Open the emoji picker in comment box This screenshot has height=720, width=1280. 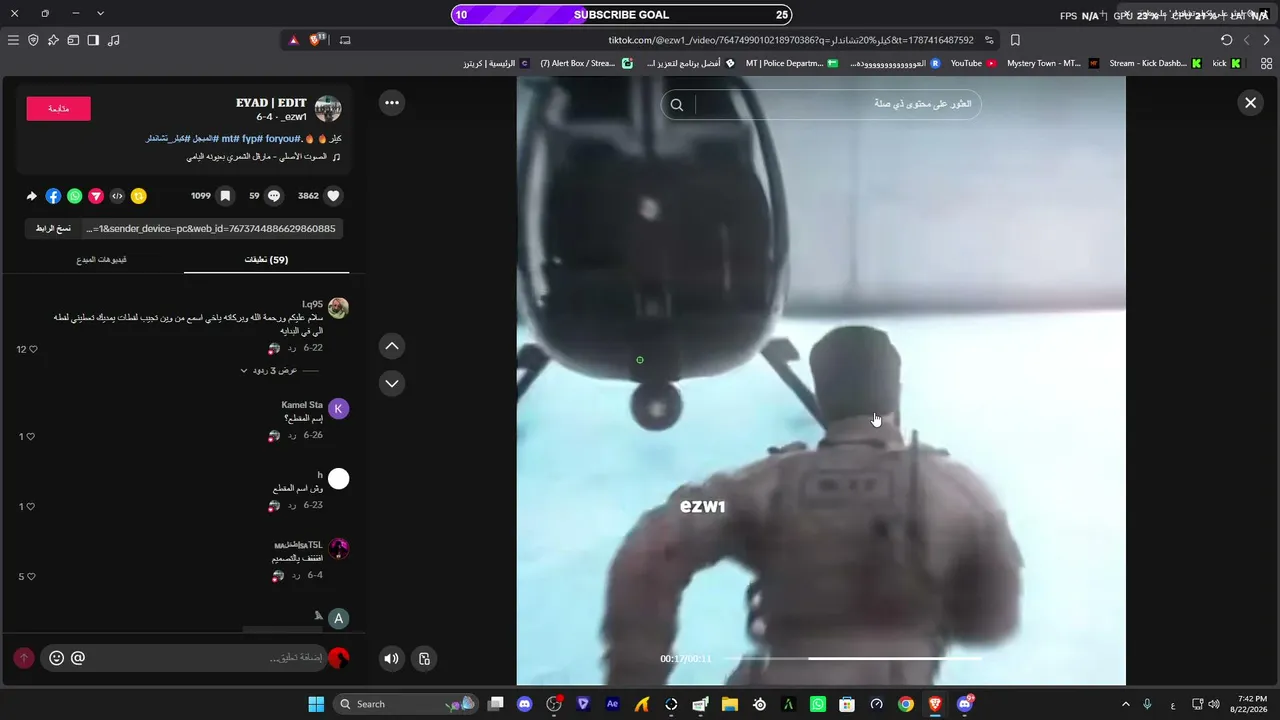click(56, 658)
